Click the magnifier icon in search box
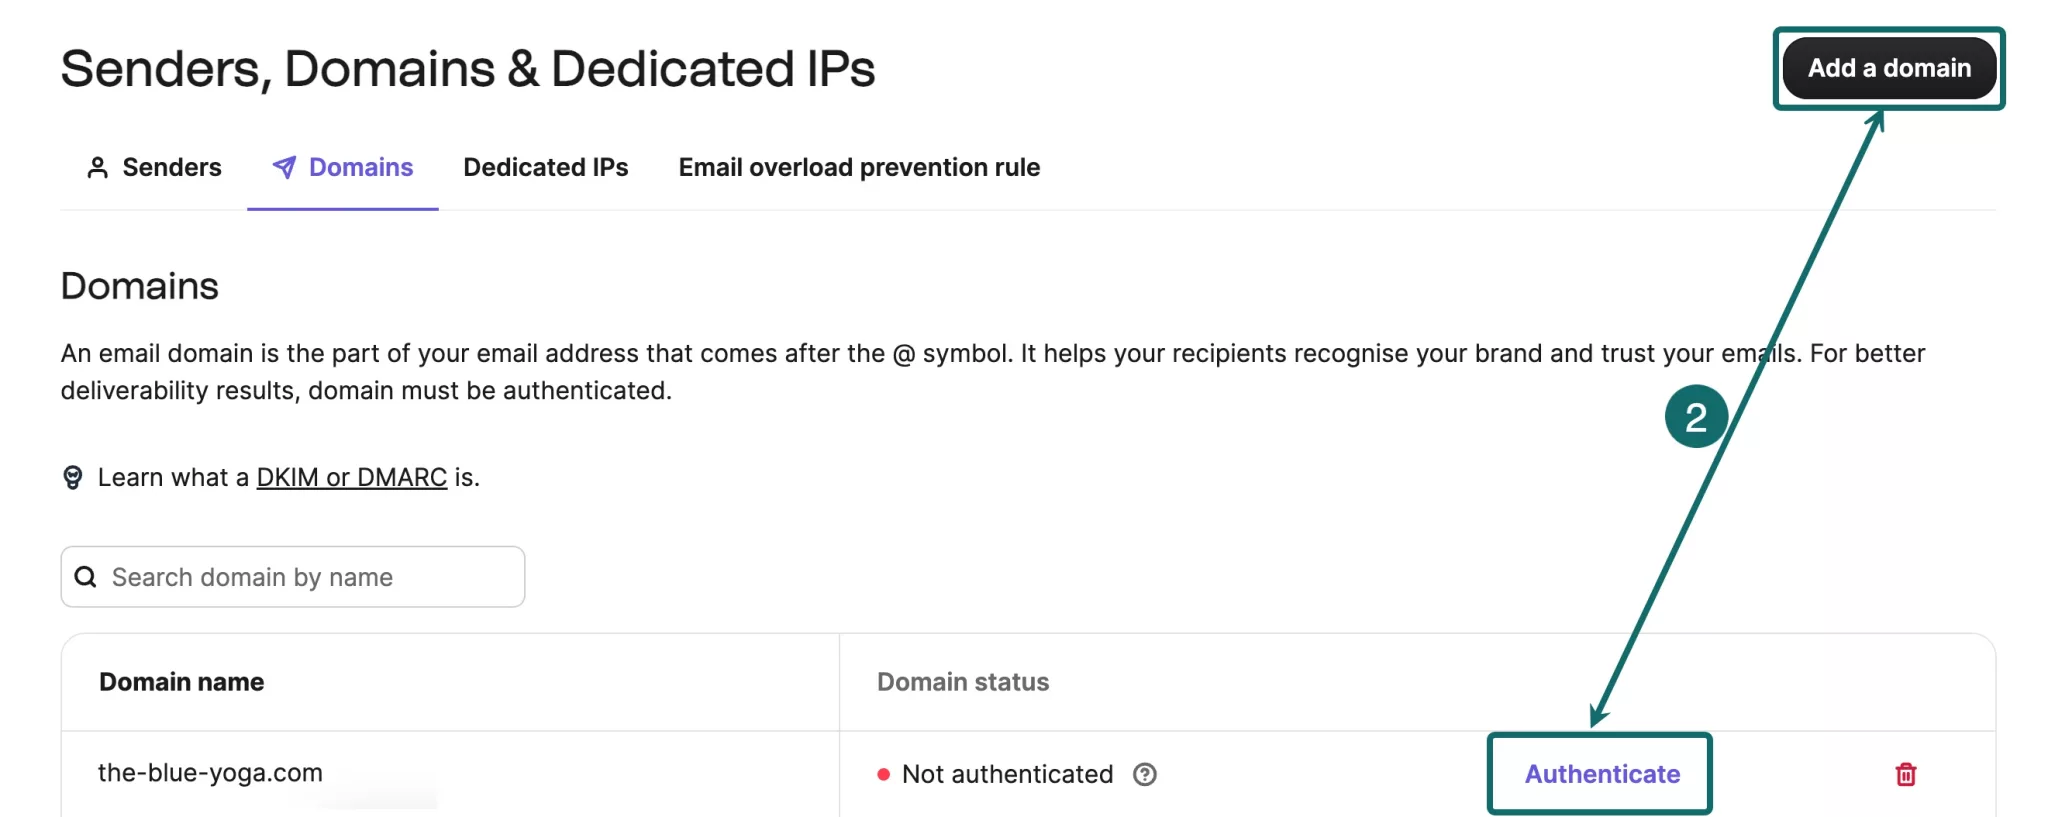The height and width of the screenshot is (817, 2048). coord(86,577)
